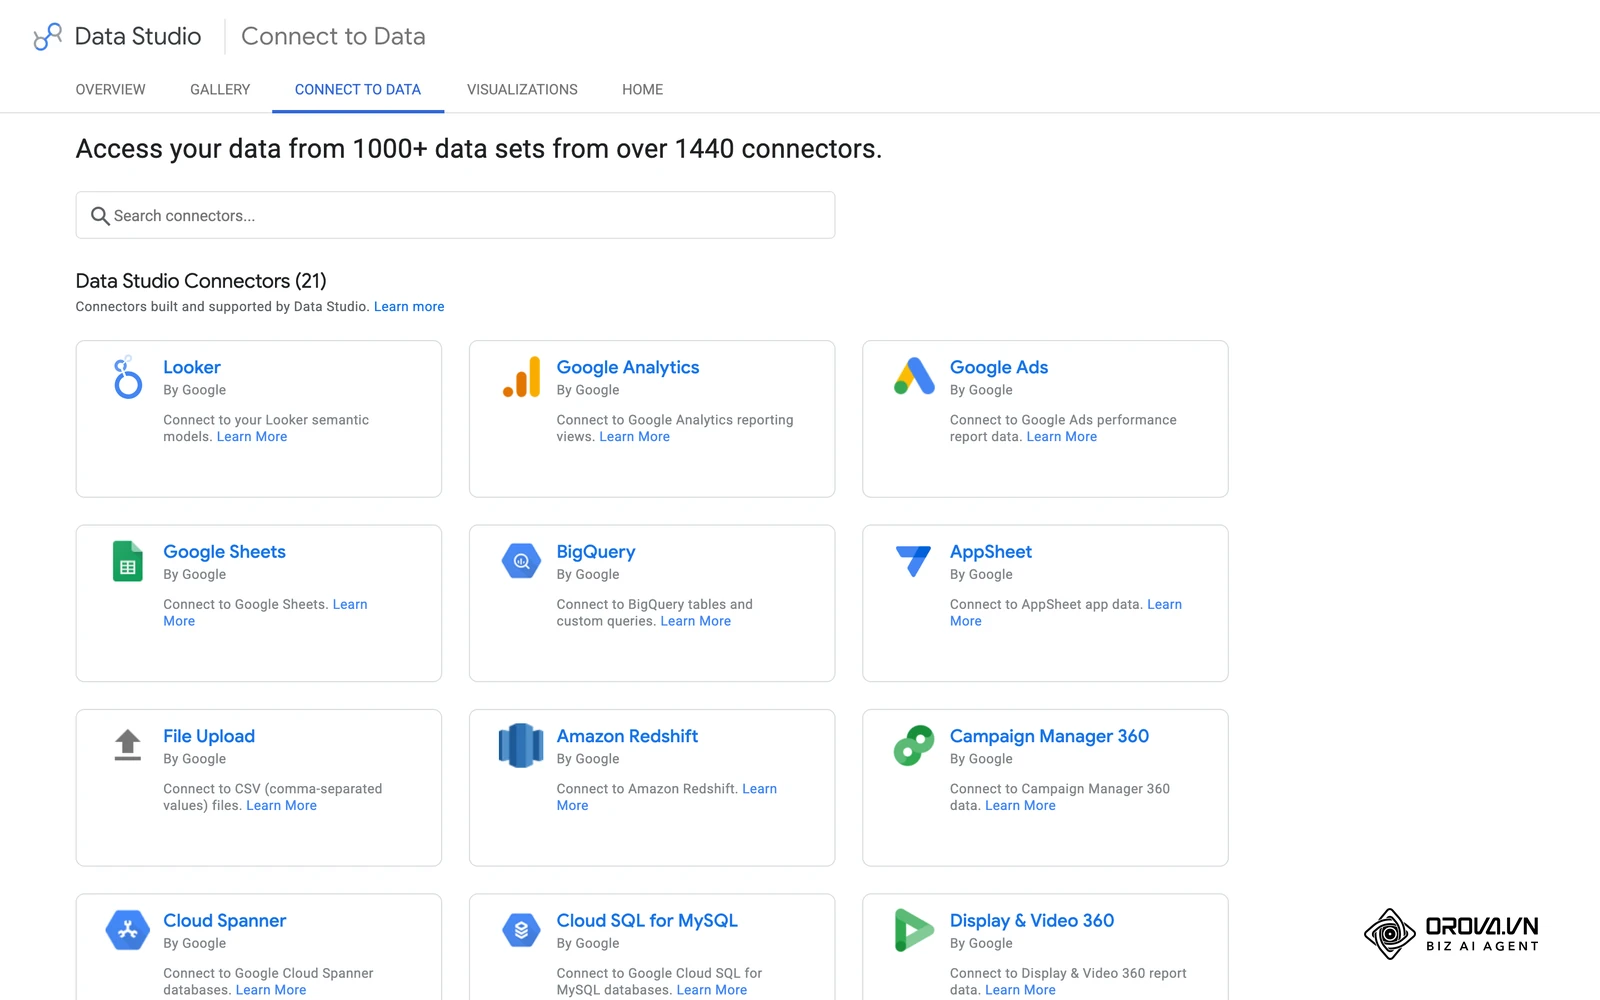1600x1000 pixels.
Task: Click Learn More in Display & Video 360 card
Action: [1020, 990]
